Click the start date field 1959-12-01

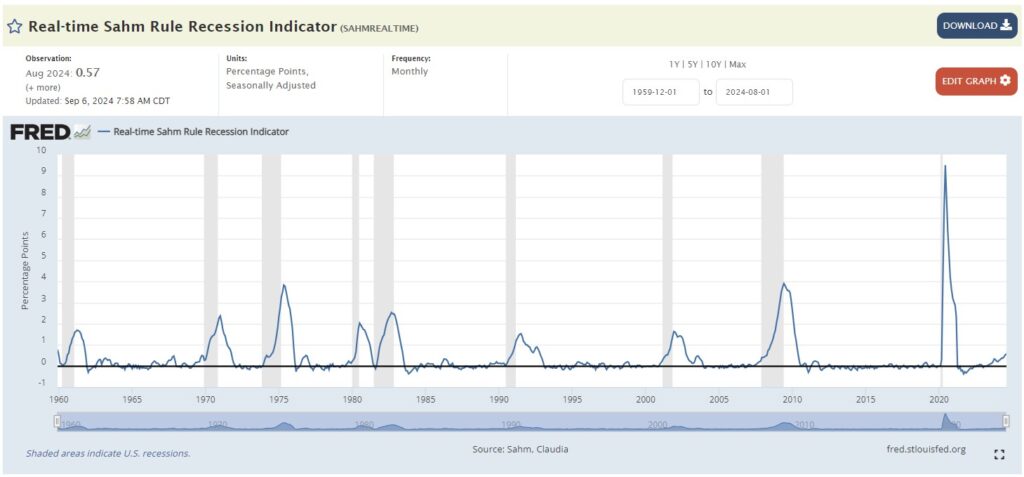click(660, 92)
